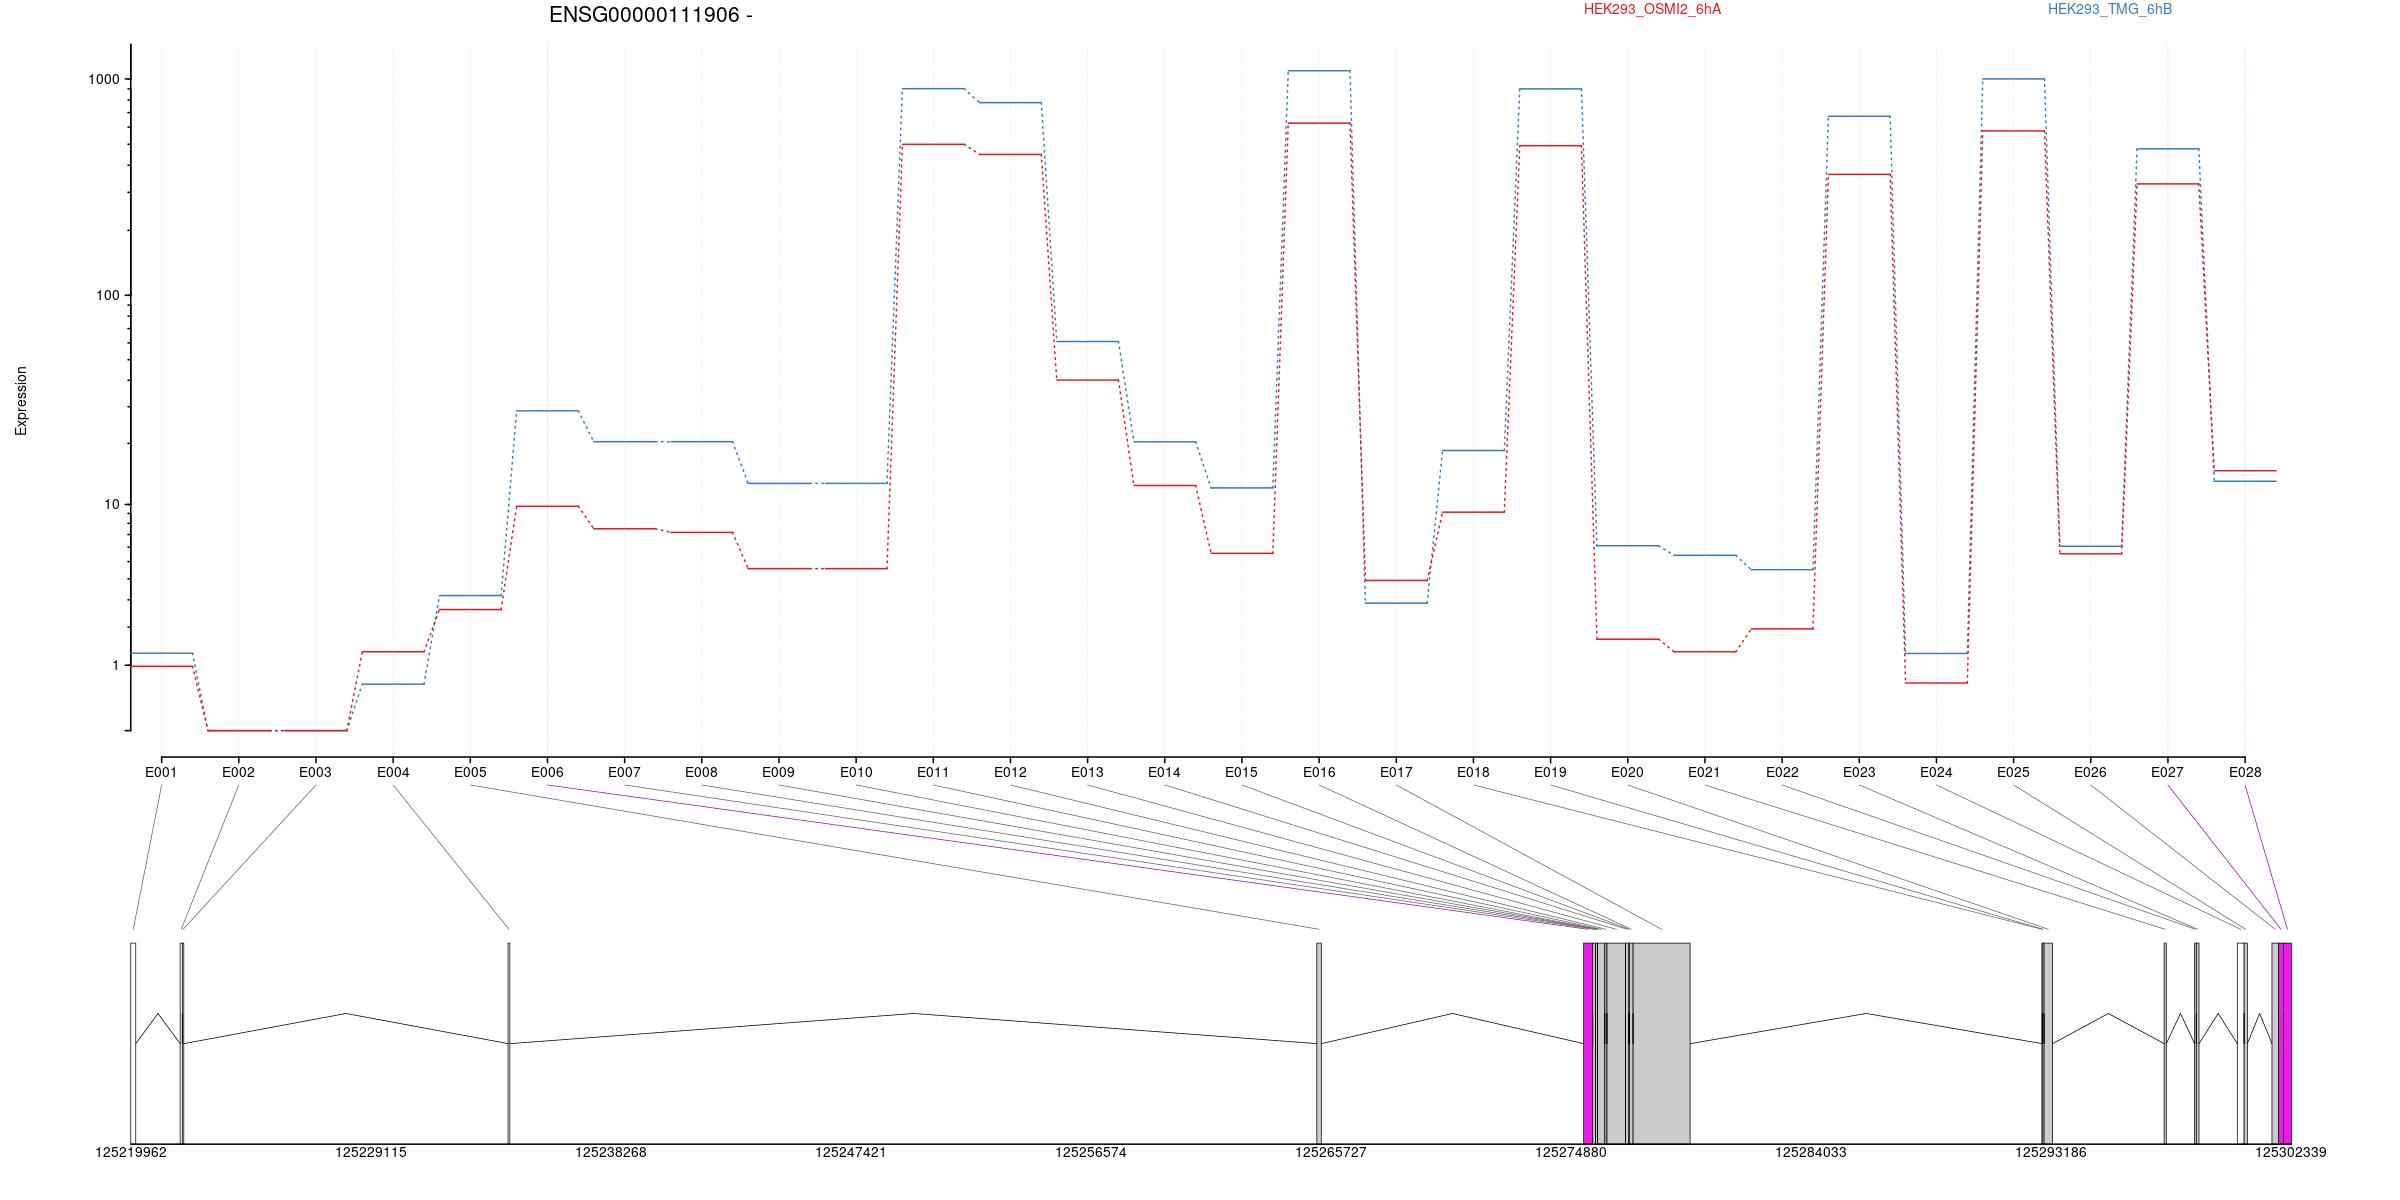Click exon label E022
Image resolution: width=2400 pixels, height=1200 pixels.
click(1782, 772)
